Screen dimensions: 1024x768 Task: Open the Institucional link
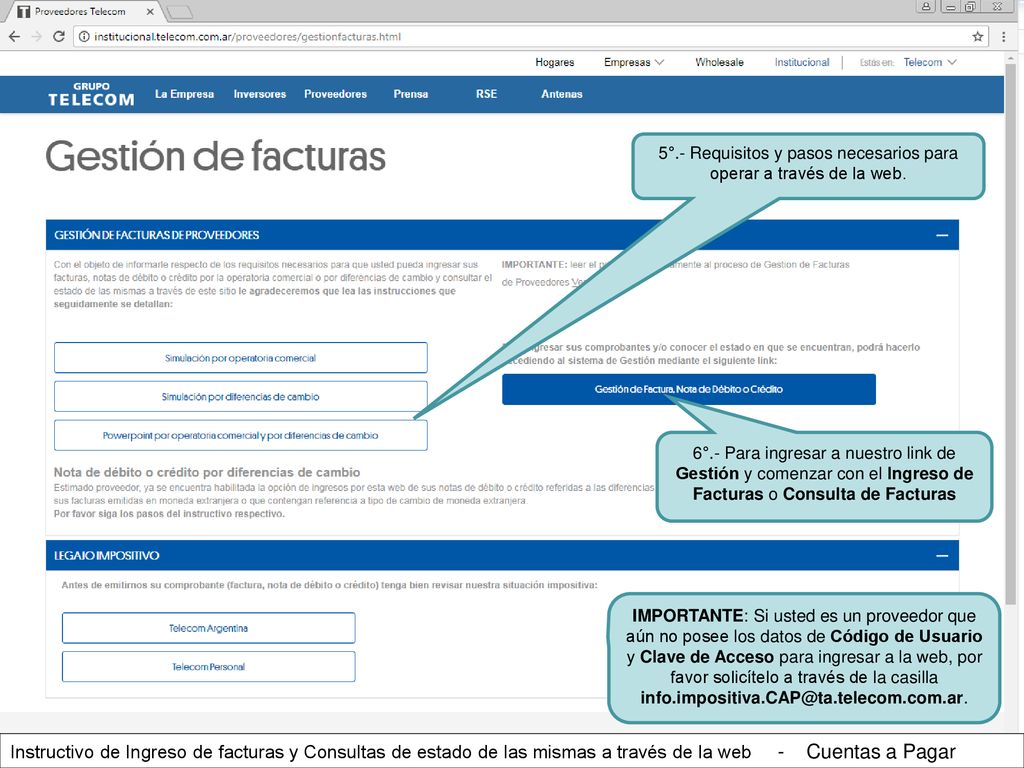click(x=802, y=62)
